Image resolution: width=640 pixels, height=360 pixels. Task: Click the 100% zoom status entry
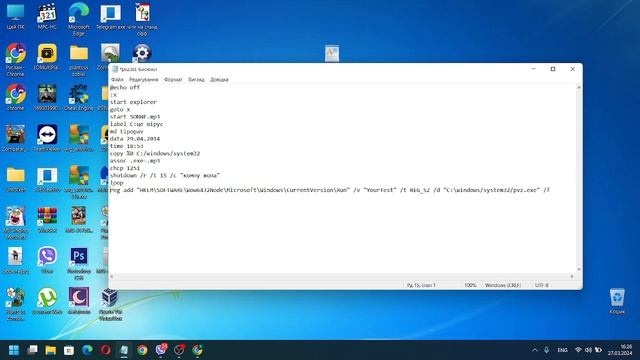470,285
